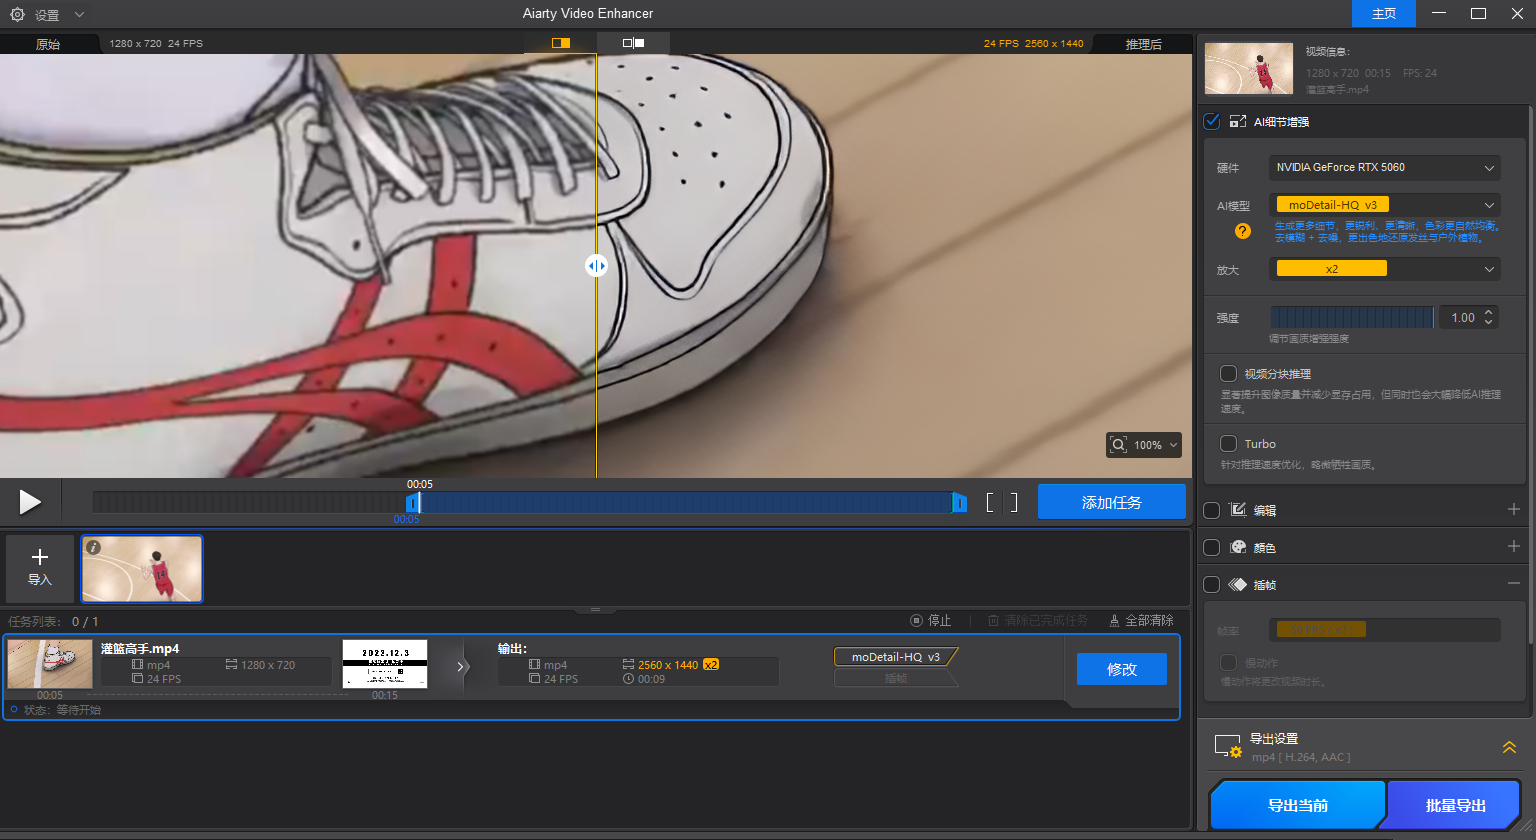Open the x2 magnification dropdown
This screenshot has height=840, width=1536.
point(1384,268)
